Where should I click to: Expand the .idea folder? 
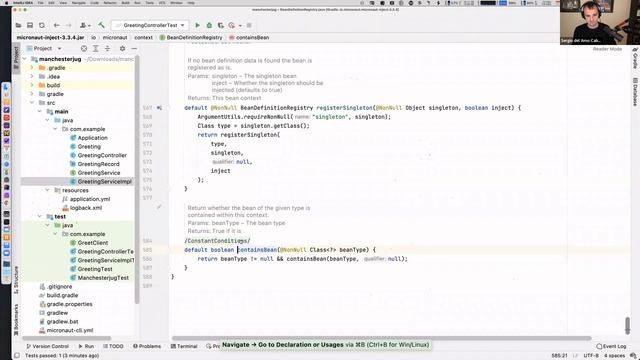click(x=32, y=76)
